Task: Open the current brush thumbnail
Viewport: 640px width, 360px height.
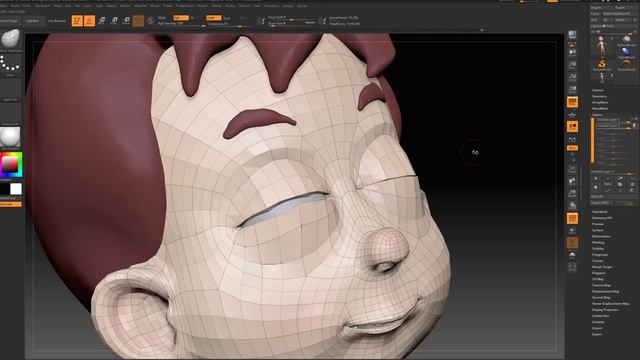Action: coord(11,40)
